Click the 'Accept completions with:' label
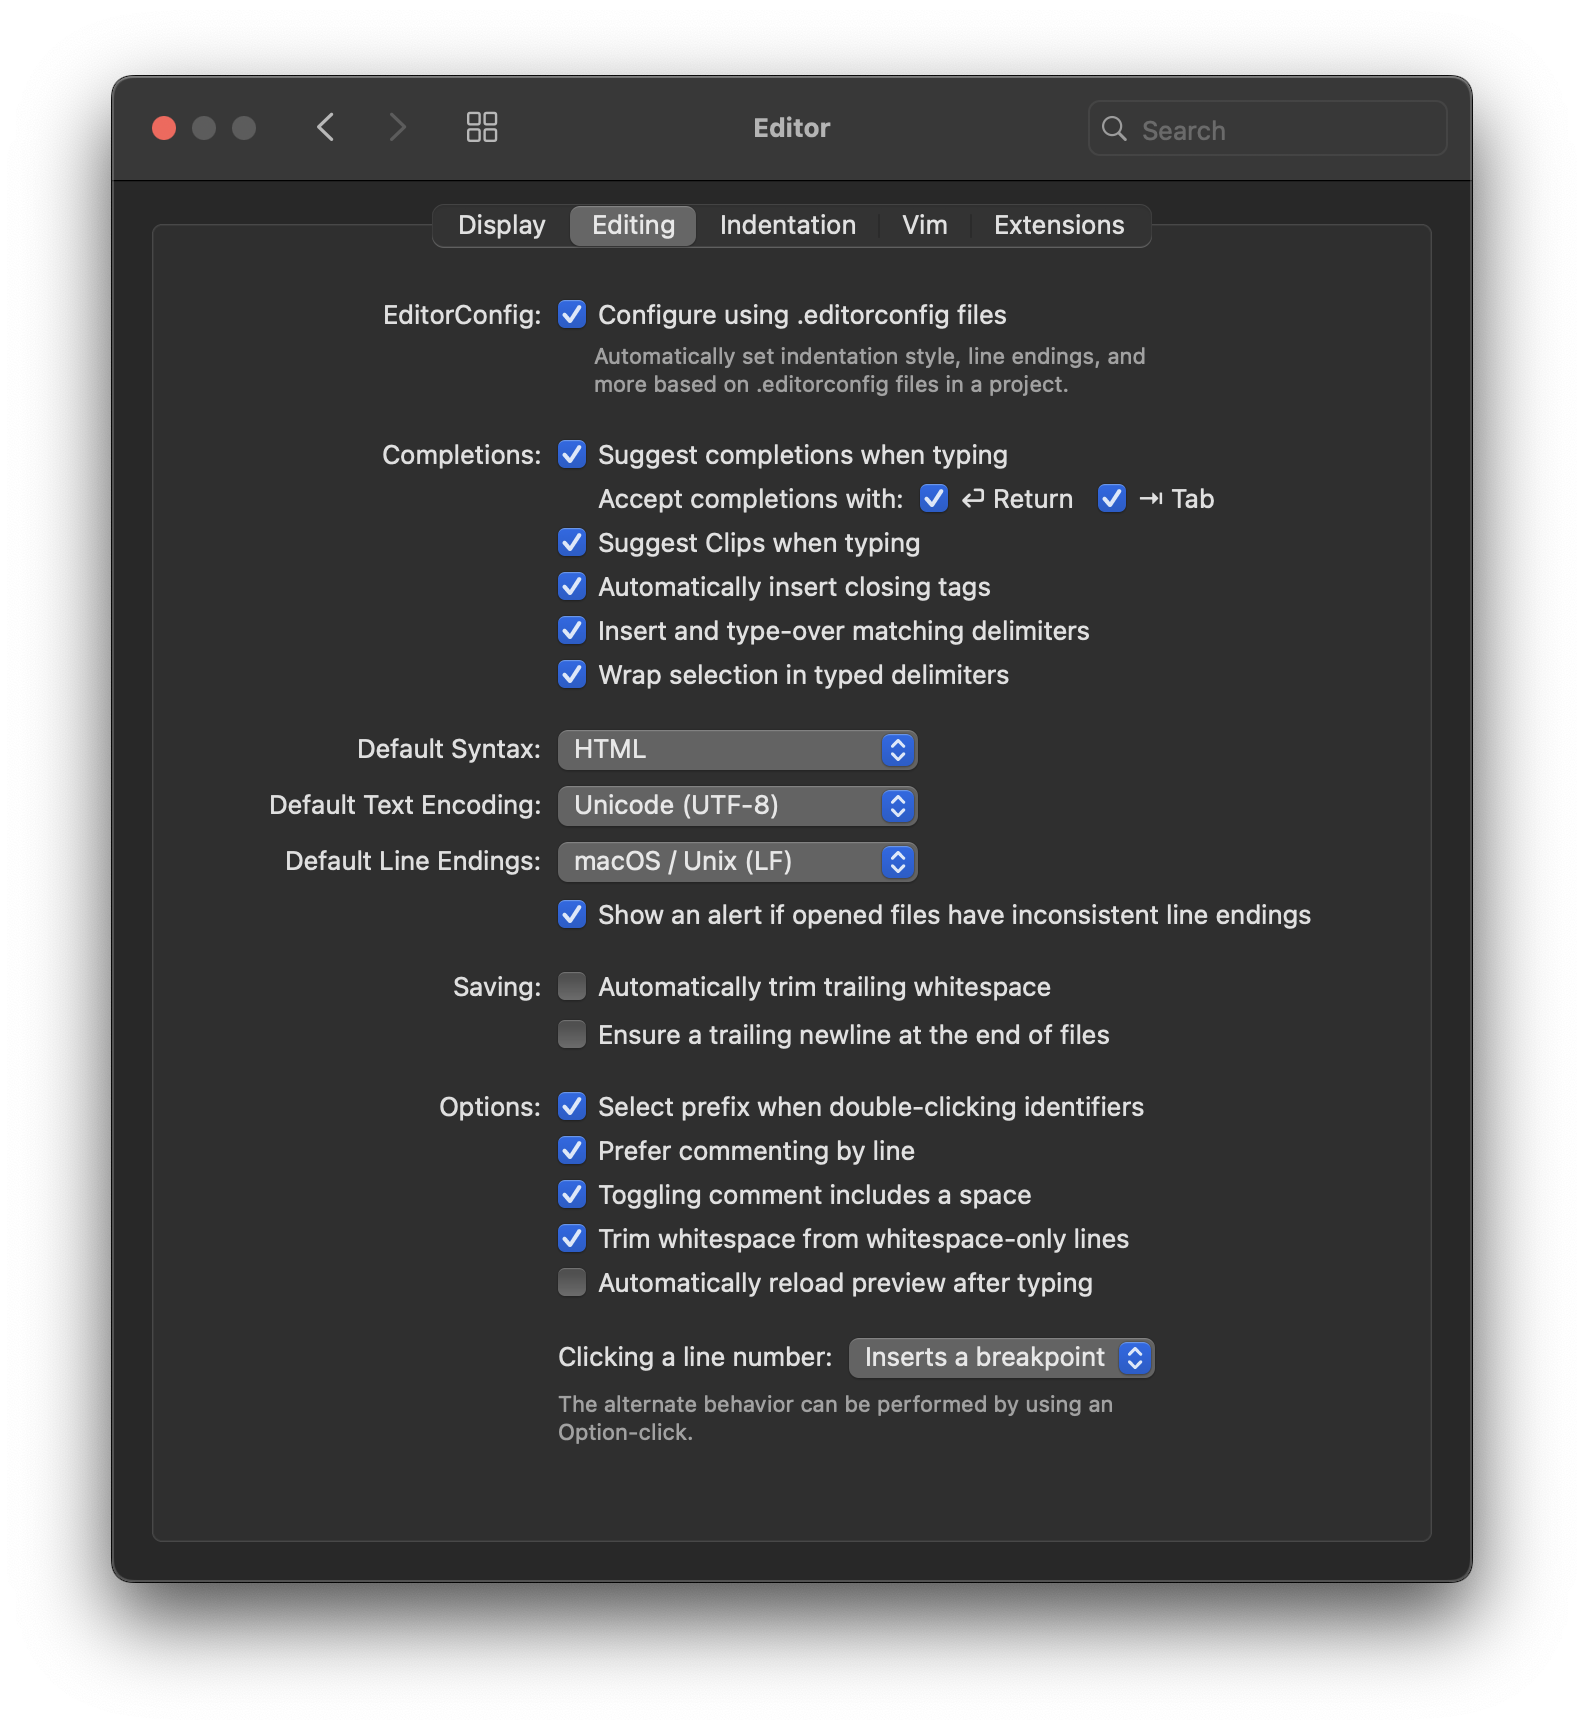This screenshot has width=1584, height=1730. click(750, 499)
